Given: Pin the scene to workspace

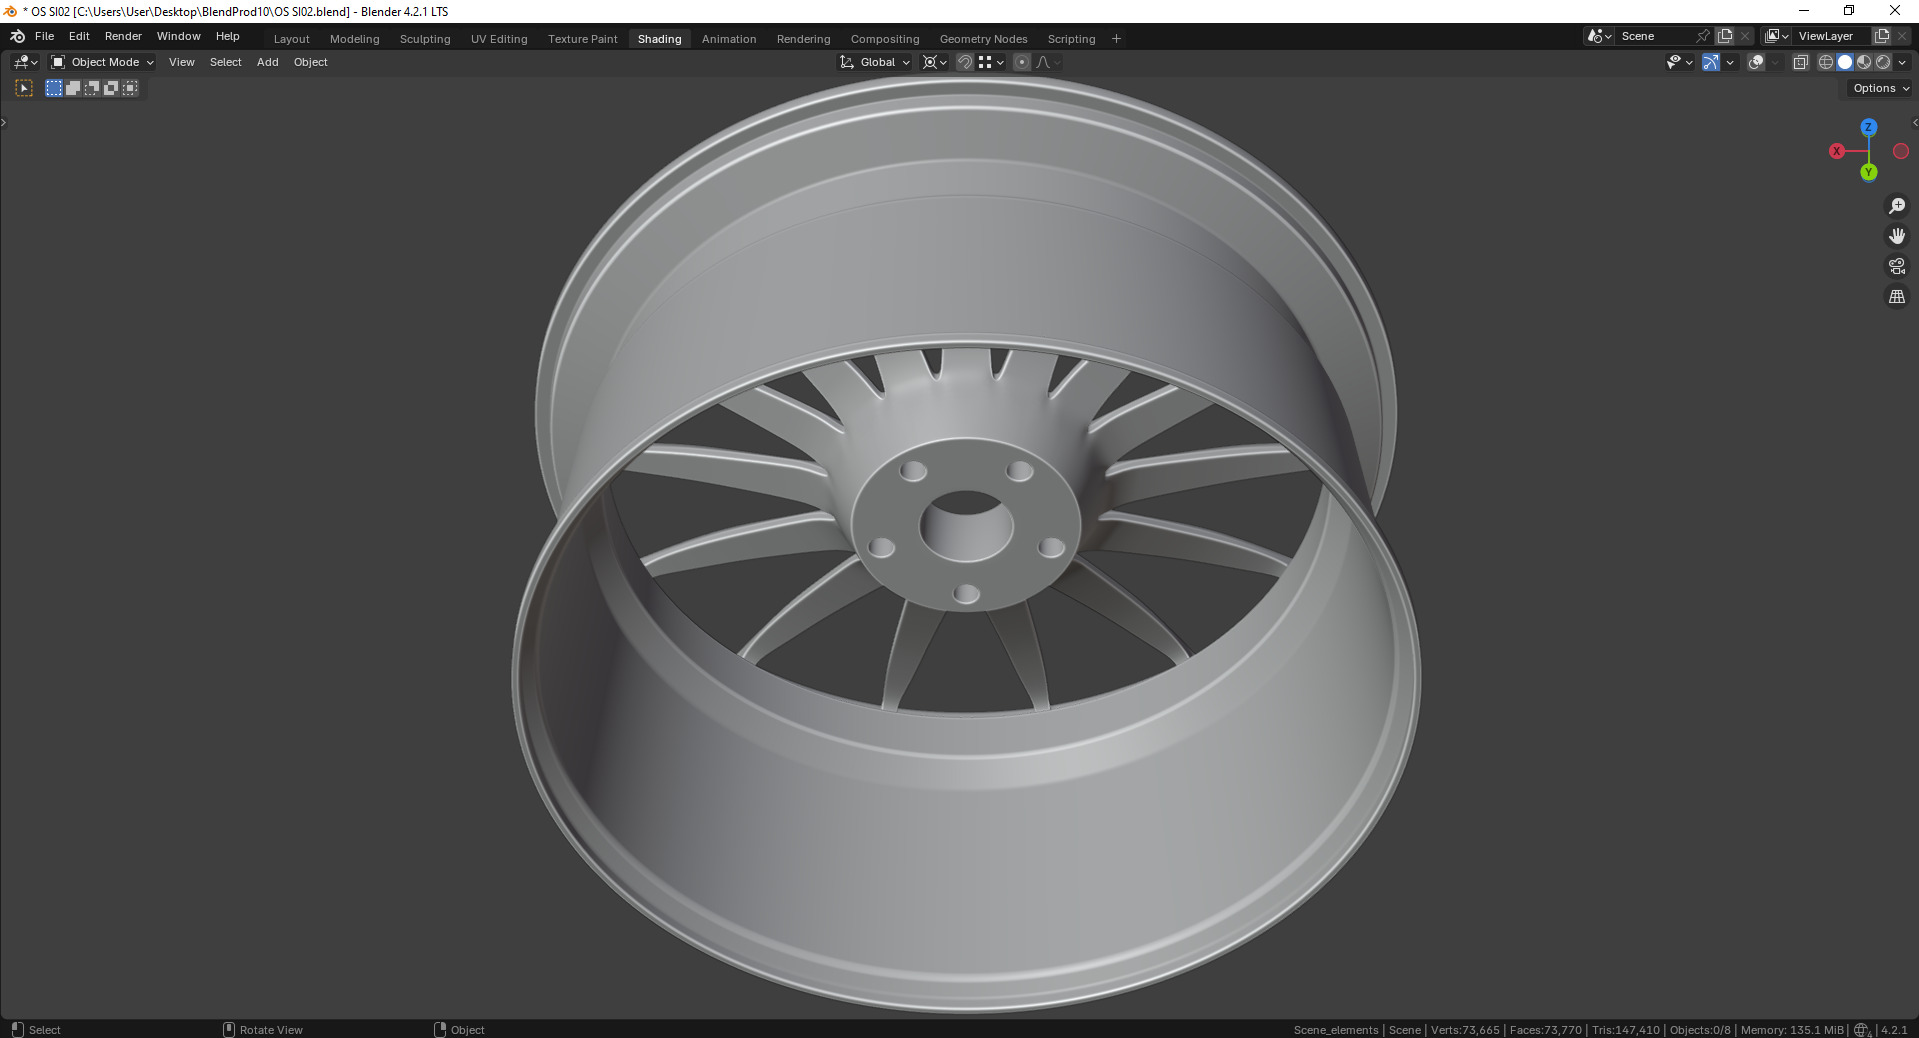Looking at the screenshot, I should coord(1703,36).
